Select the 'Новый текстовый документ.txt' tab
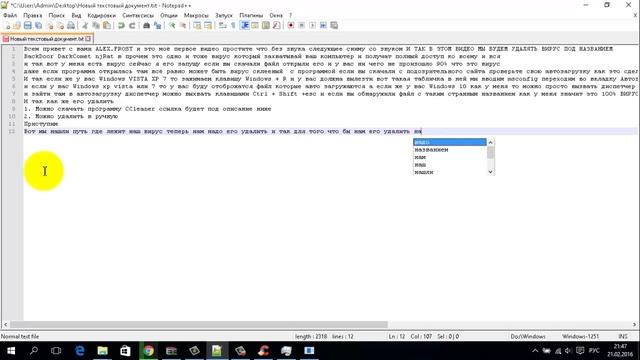640x360 pixels. [x=47, y=39]
